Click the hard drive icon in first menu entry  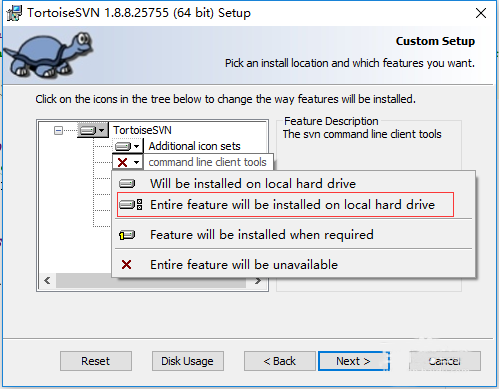tap(127, 183)
